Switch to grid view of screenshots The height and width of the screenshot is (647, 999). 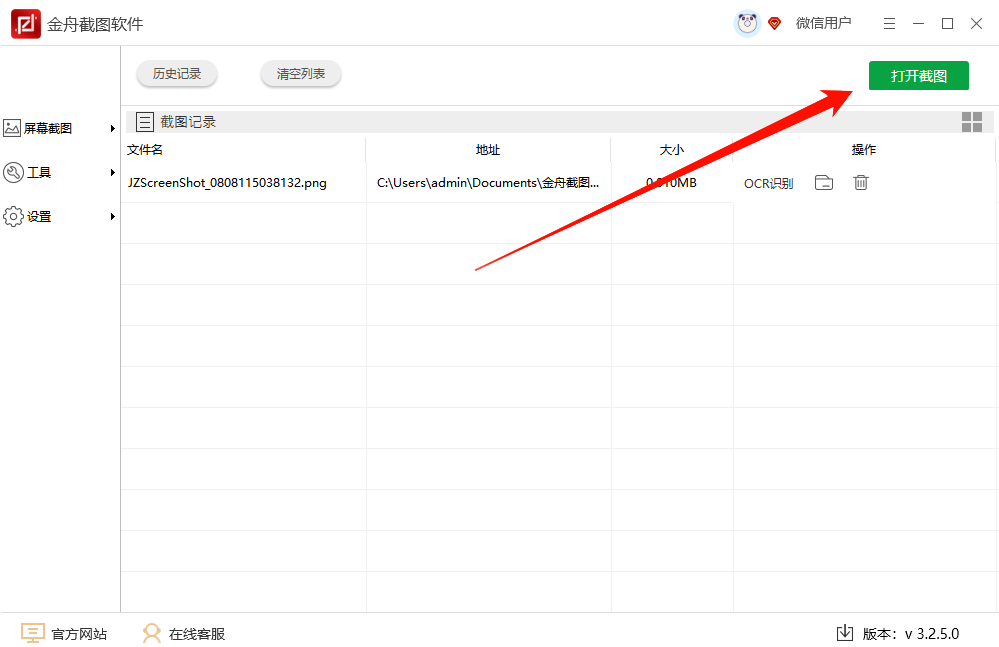coord(971,121)
